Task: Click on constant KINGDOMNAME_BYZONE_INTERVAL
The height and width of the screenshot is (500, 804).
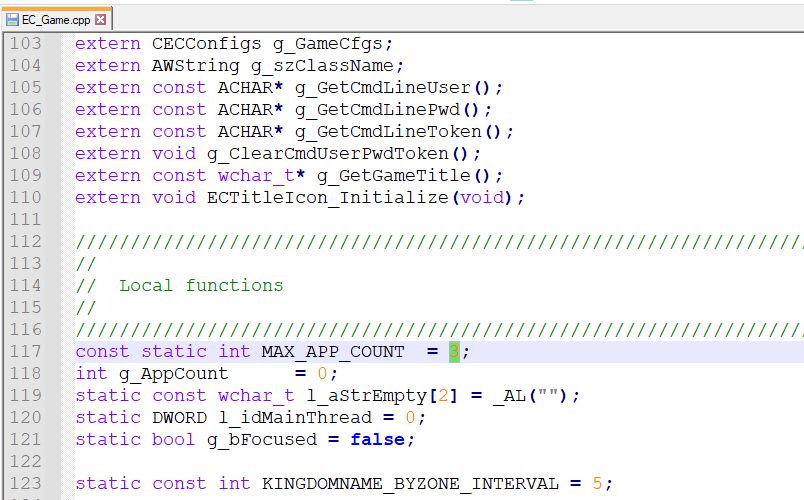Action: coord(410,484)
